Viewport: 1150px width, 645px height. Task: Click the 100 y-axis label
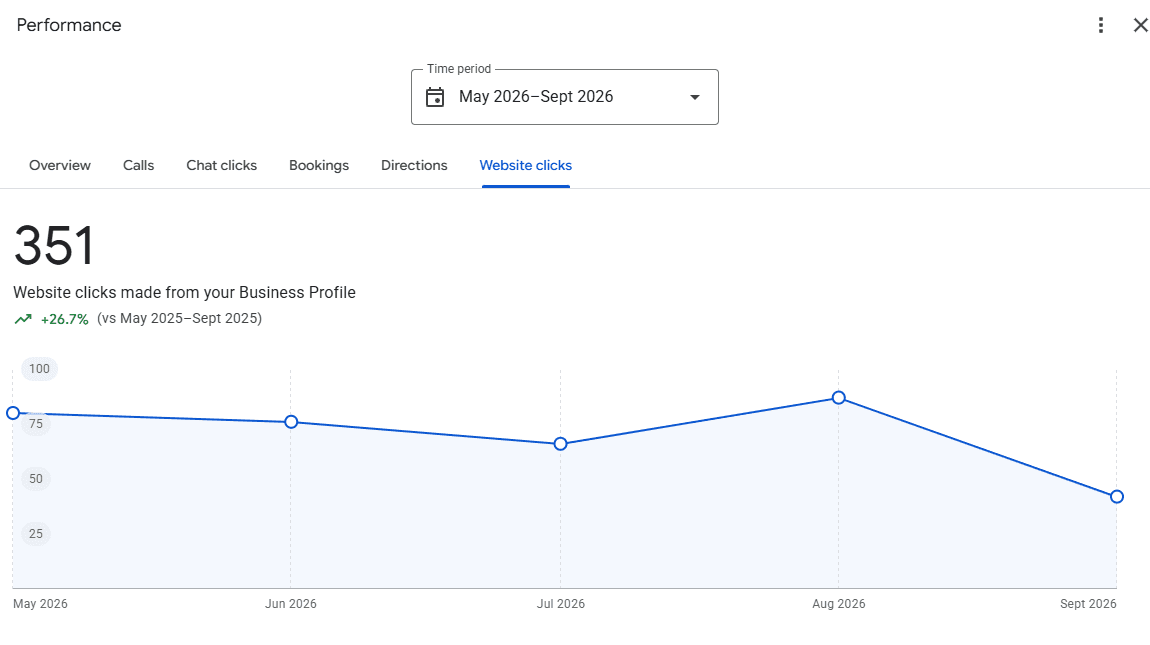tap(40, 369)
